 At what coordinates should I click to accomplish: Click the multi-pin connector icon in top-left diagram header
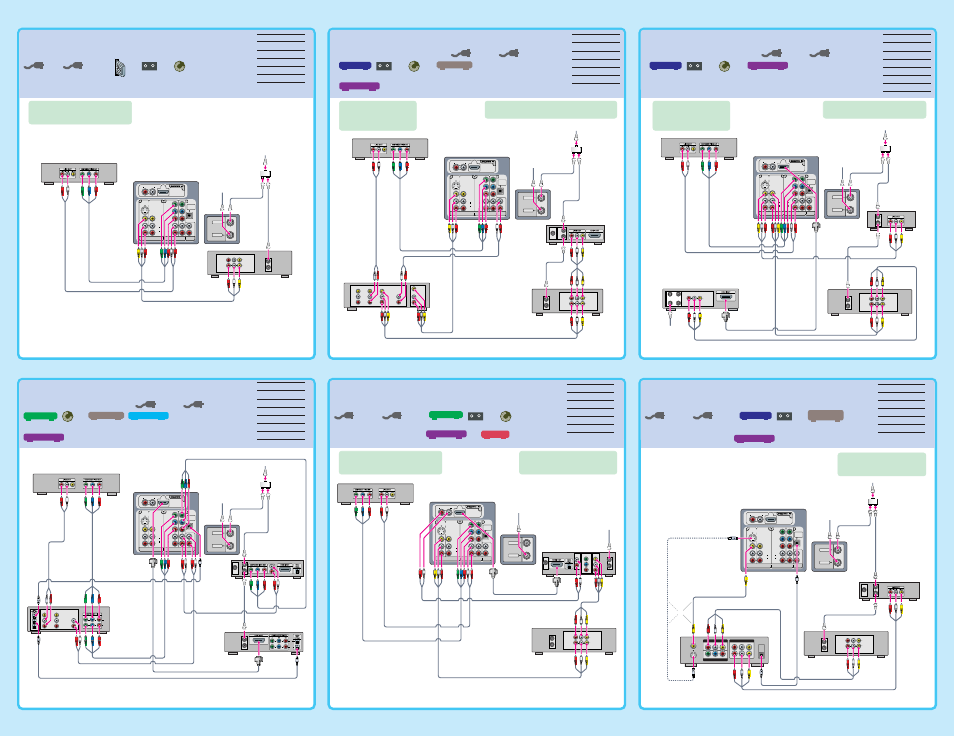[x=120, y=68]
